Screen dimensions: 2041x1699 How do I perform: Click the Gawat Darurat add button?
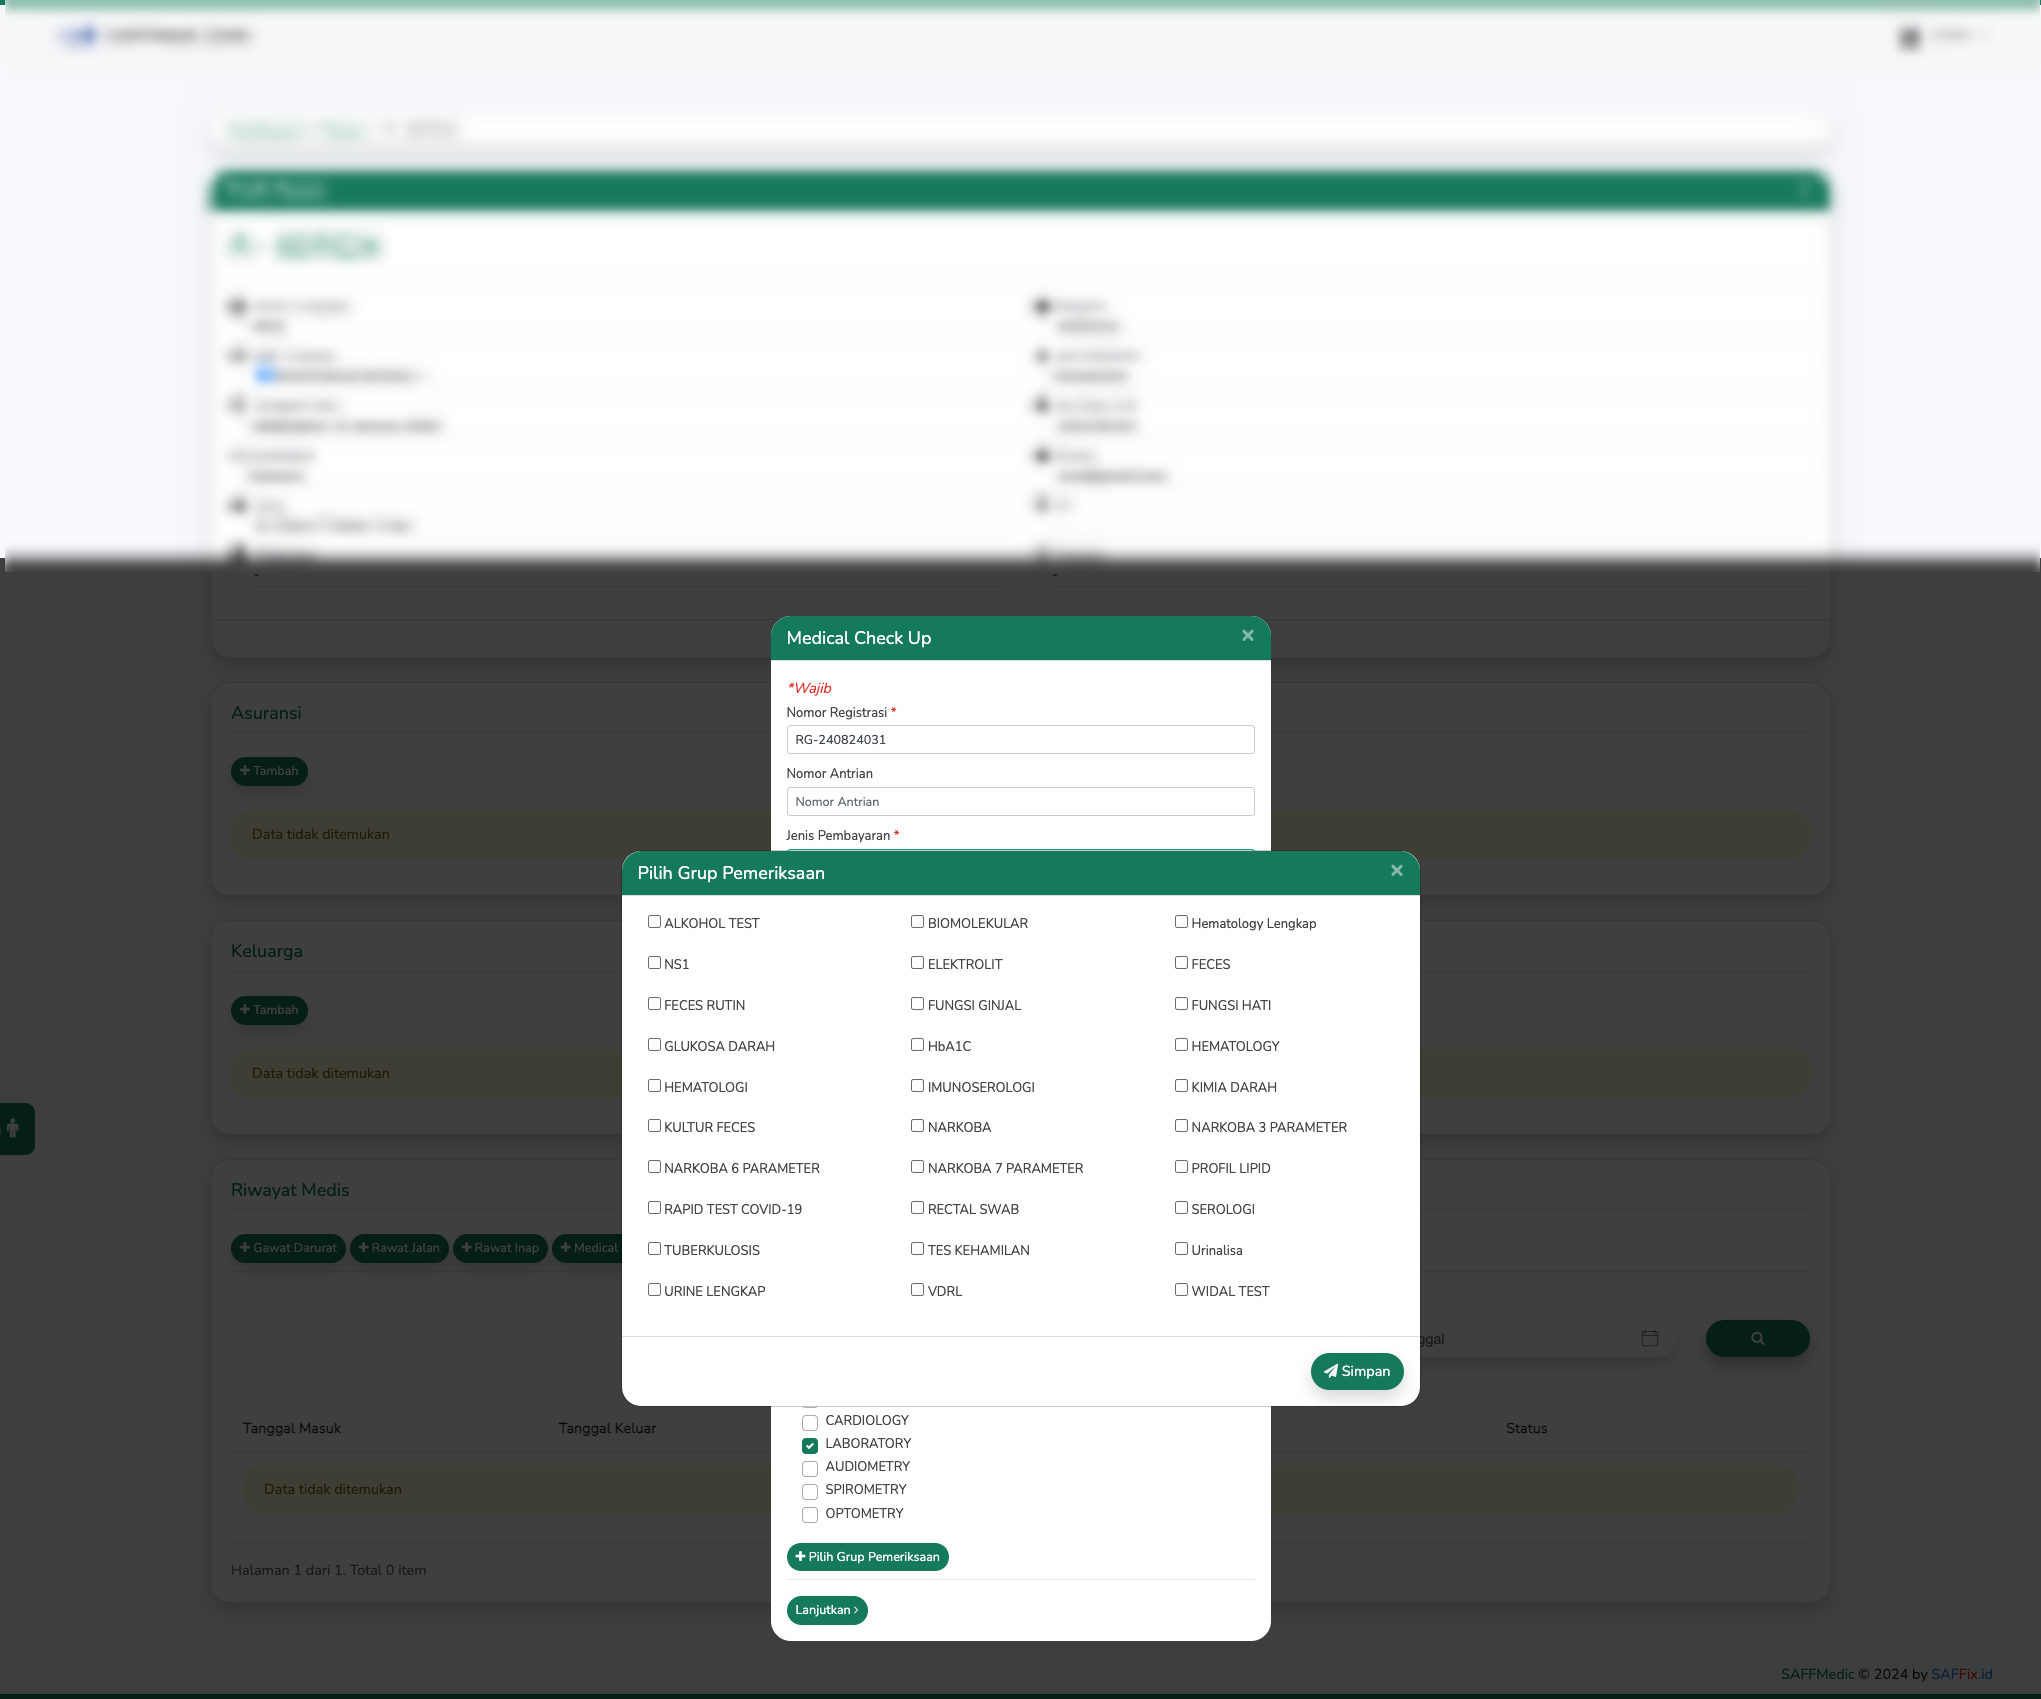point(288,1248)
